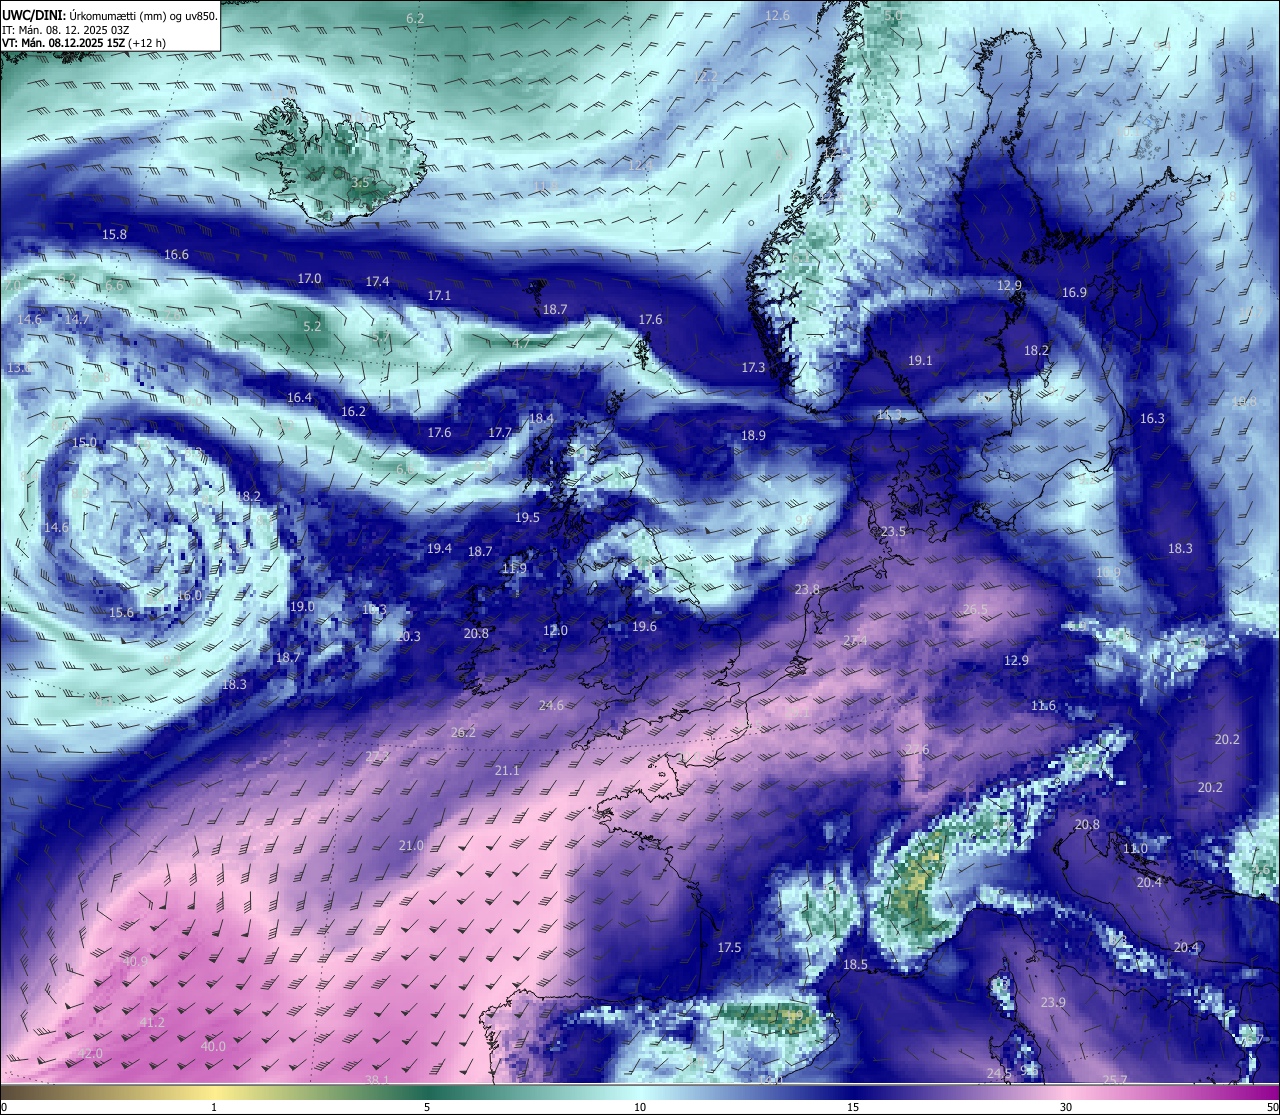Click the 21.0 value label

pos(411,845)
